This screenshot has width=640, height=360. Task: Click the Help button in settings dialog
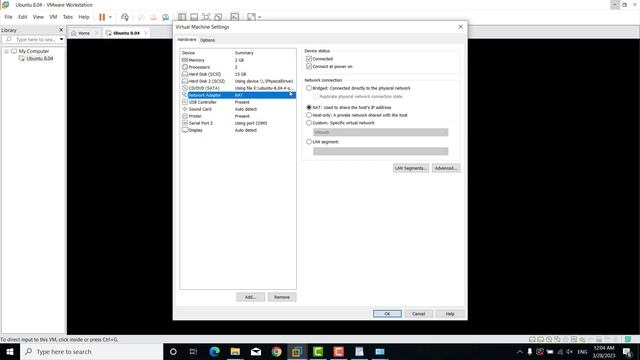pos(450,314)
